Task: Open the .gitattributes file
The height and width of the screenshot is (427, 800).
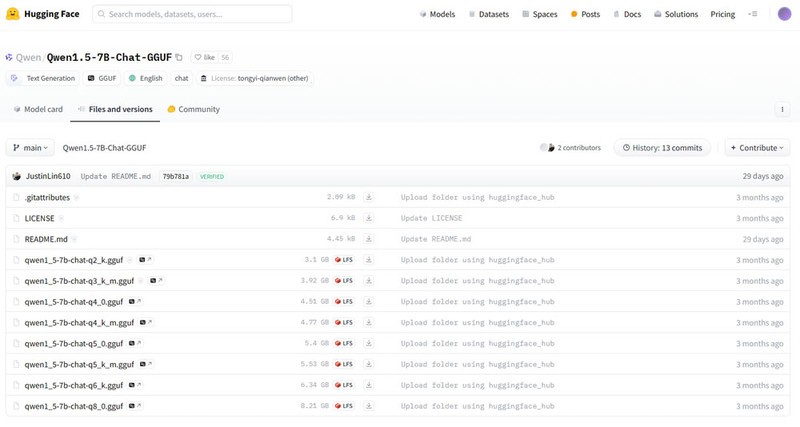Action: click(47, 197)
